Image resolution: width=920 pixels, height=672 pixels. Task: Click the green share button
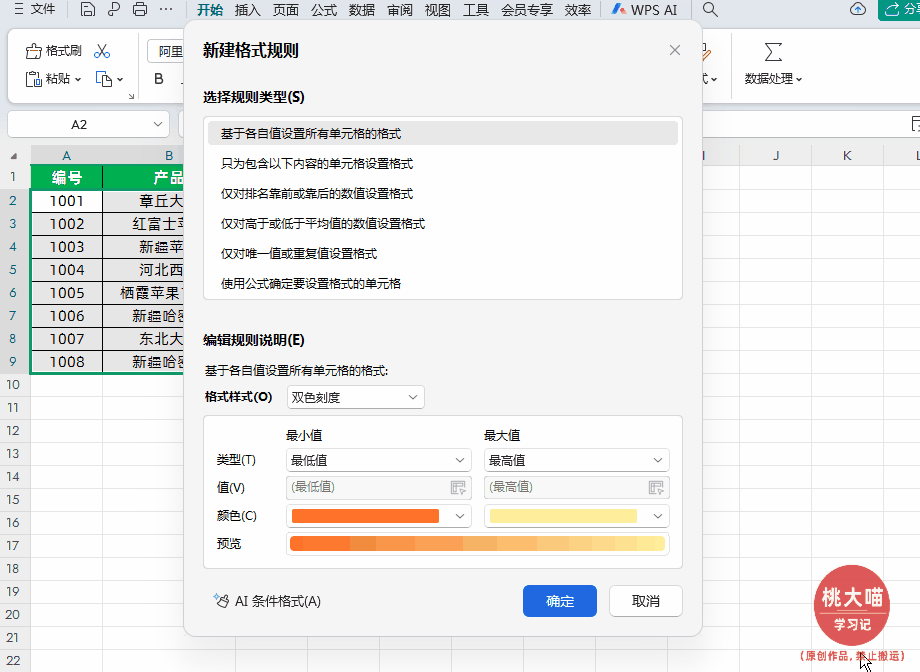(900, 9)
